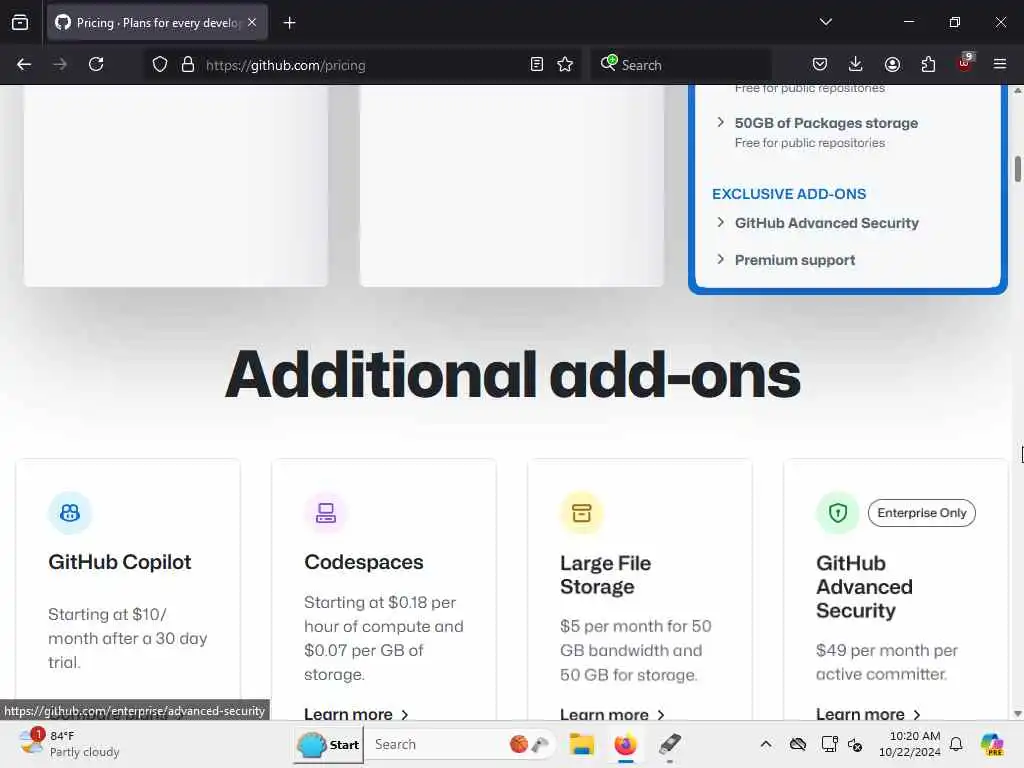Click the browser Search box
Image resolution: width=1024 pixels, height=768 pixels.
pyautogui.click(x=680, y=65)
